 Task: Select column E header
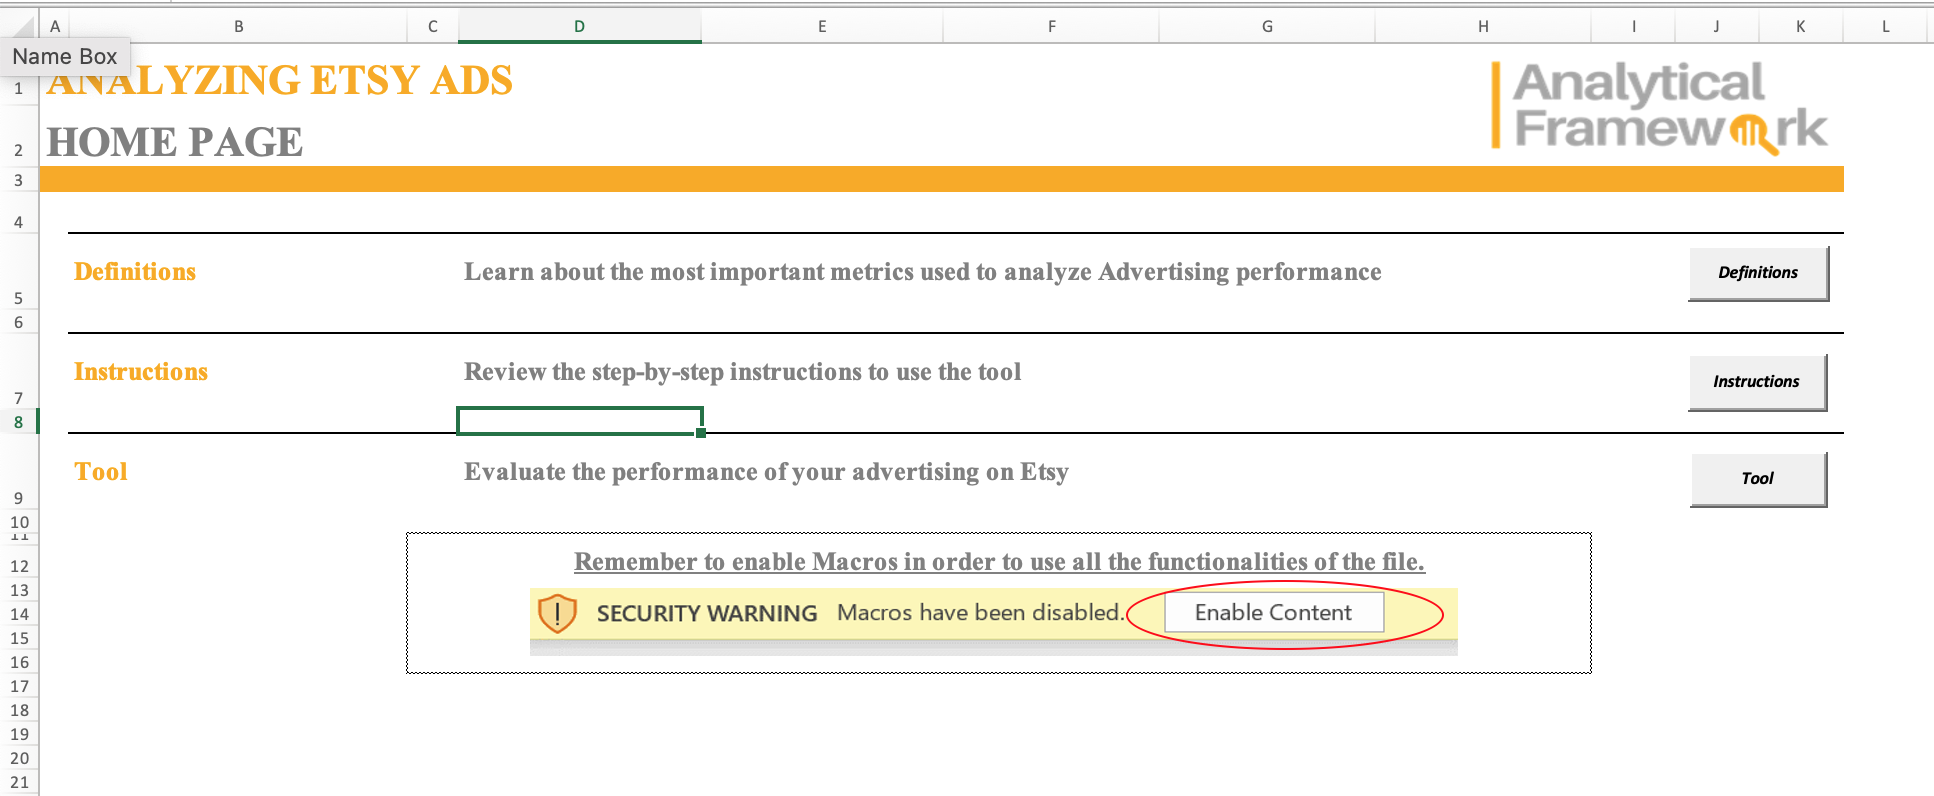822,27
